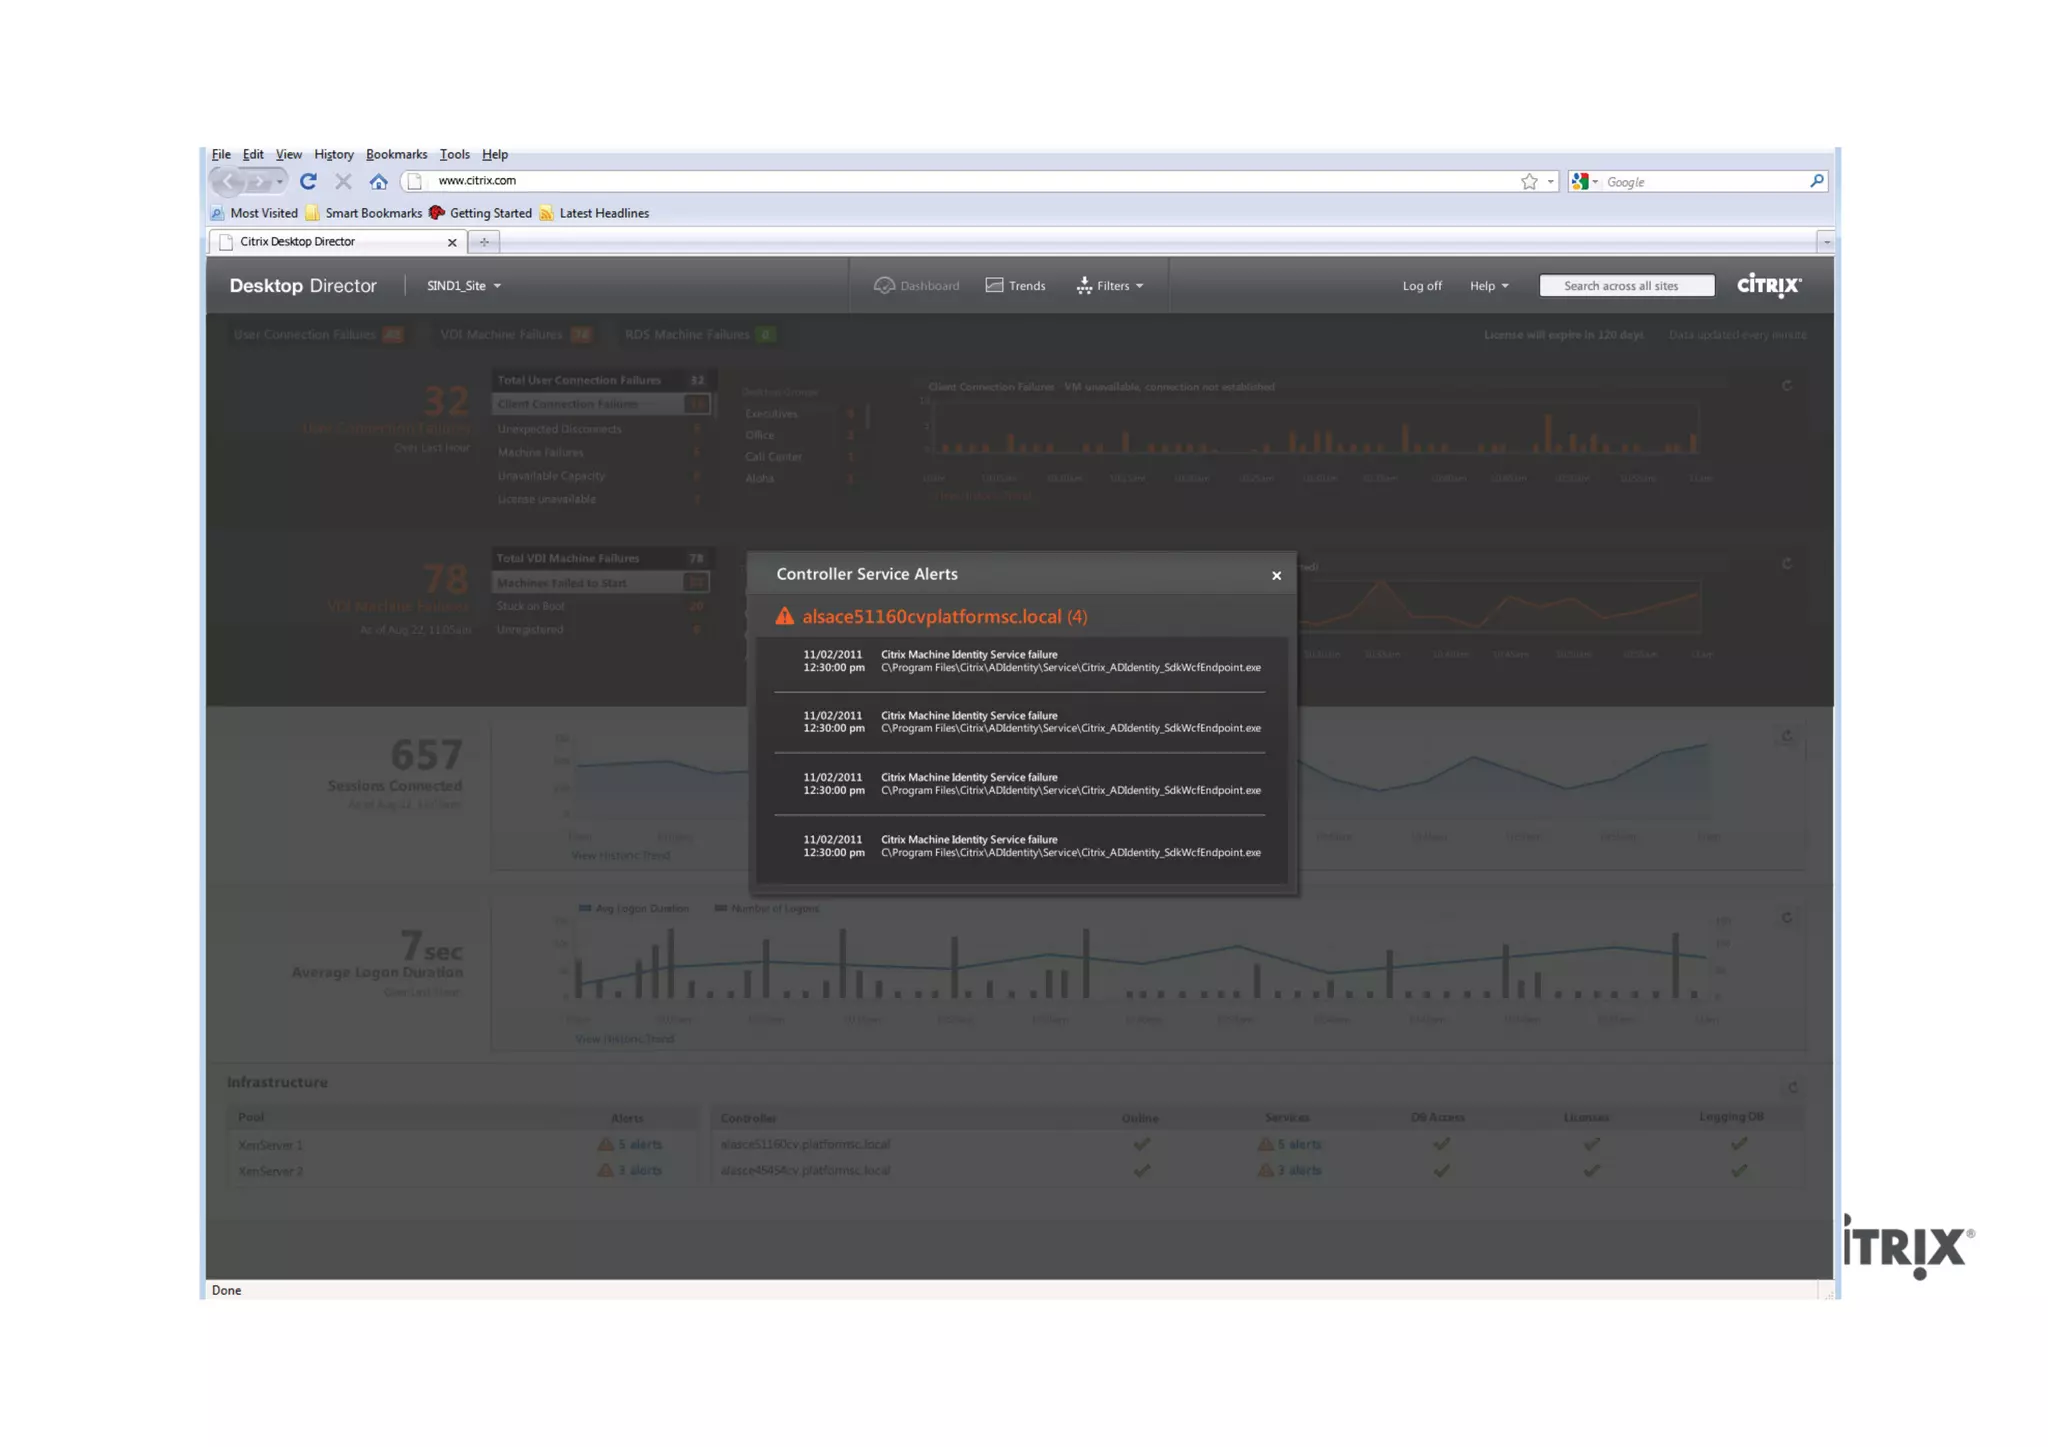Screen dimensions: 2048x1447
Task: Open the Filters dropdown menu
Action: [1111, 286]
